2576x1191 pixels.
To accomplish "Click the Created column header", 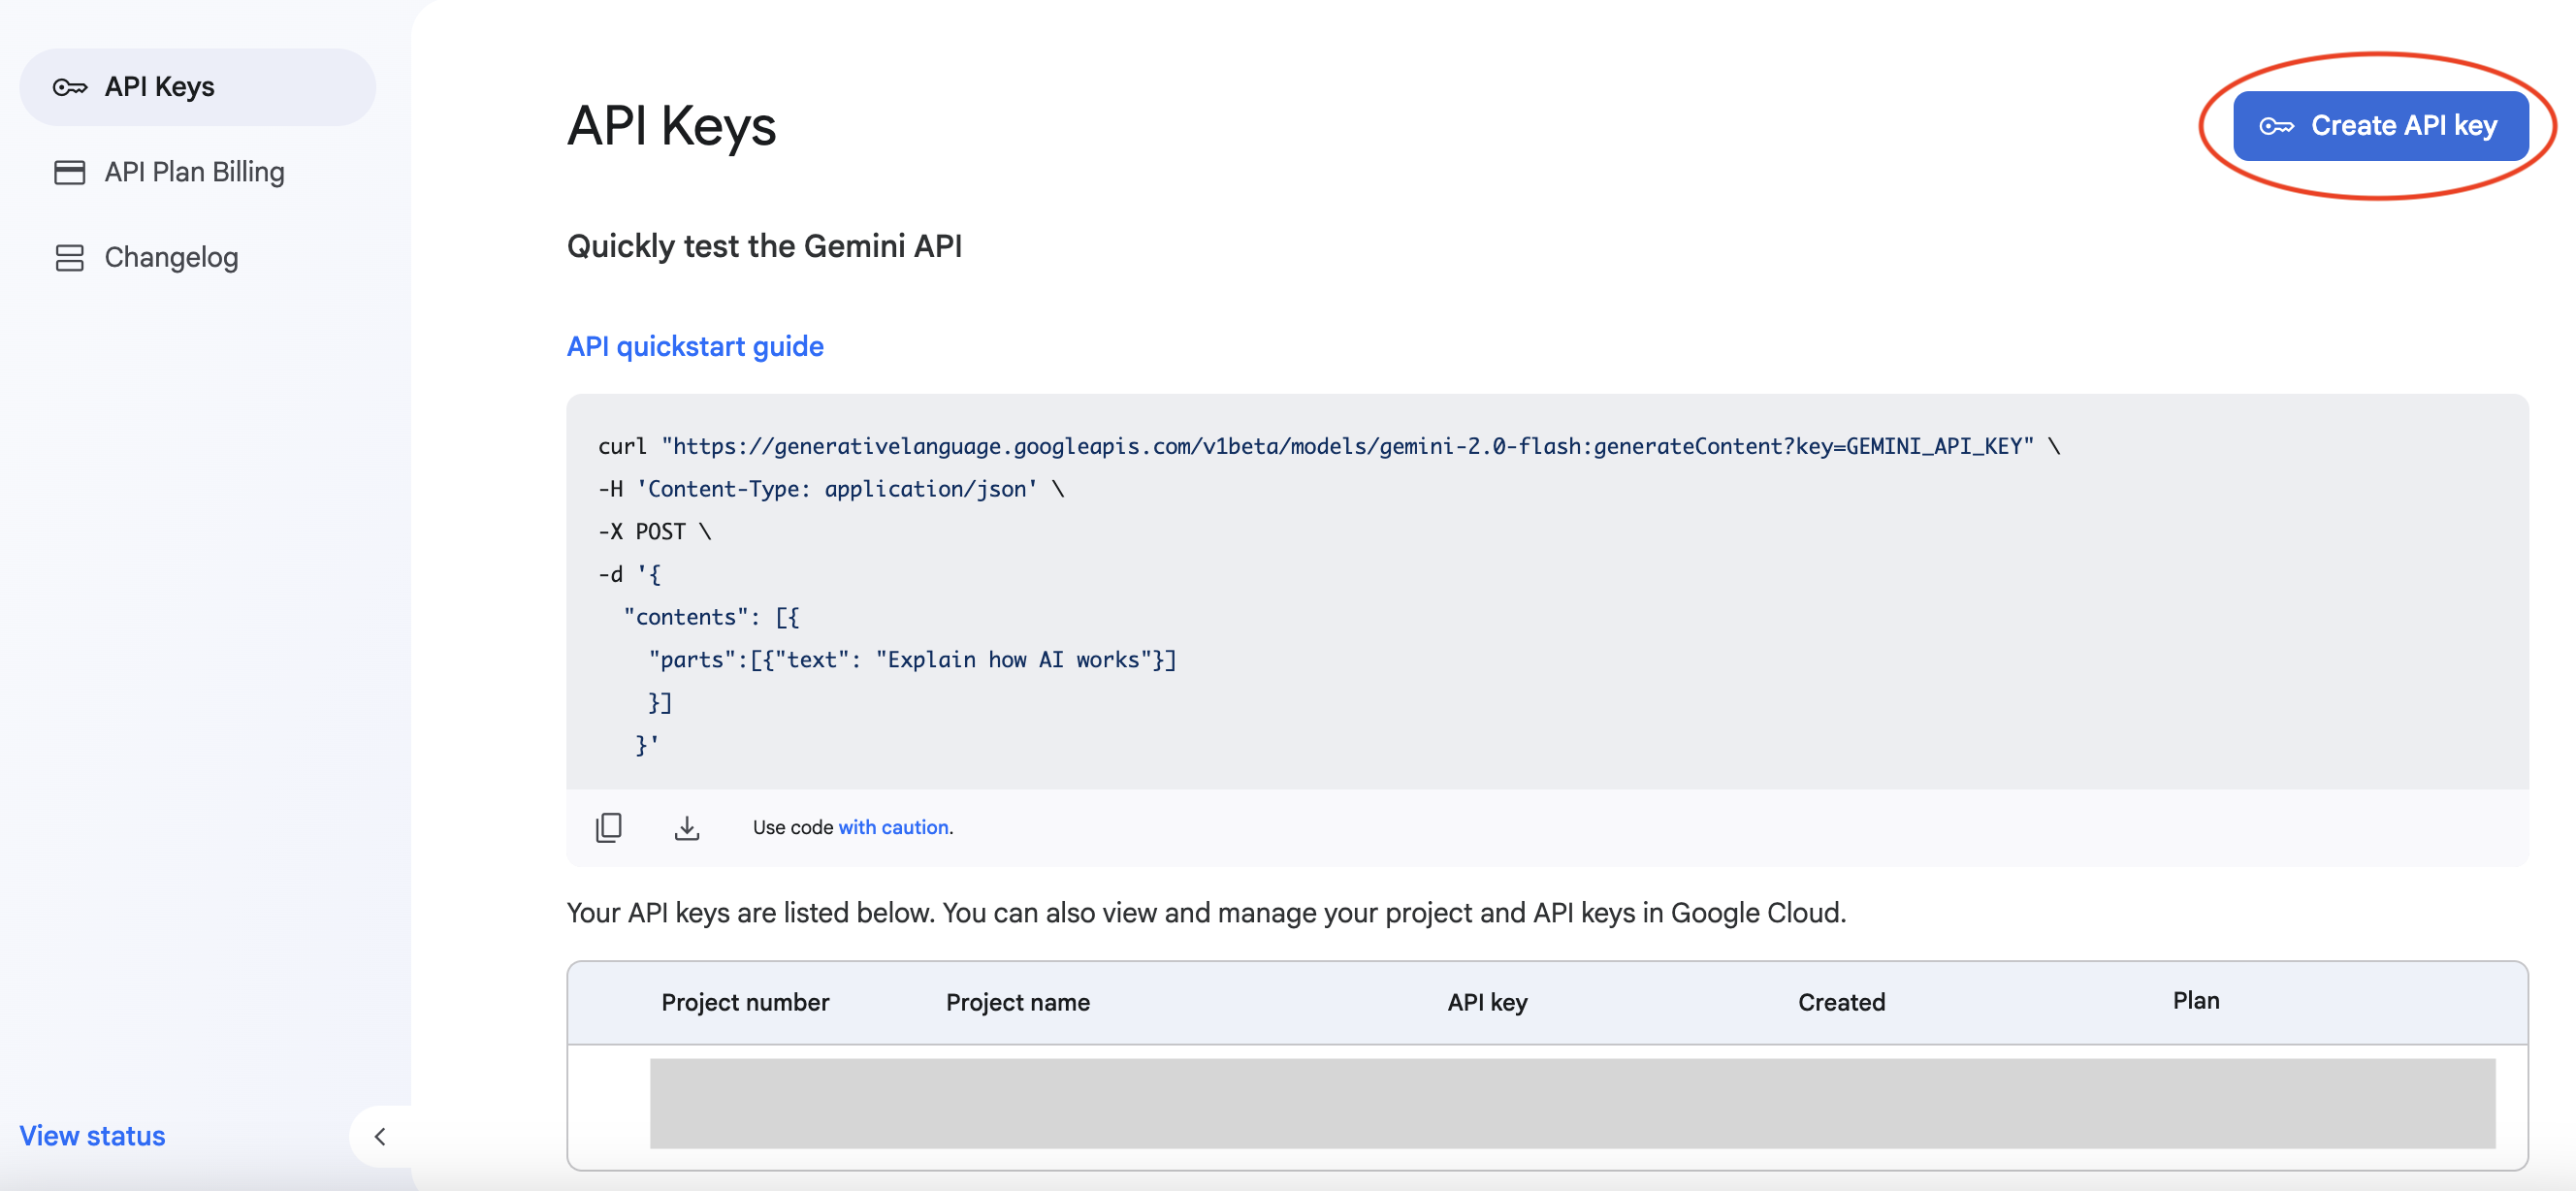I will (x=1840, y=1002).
